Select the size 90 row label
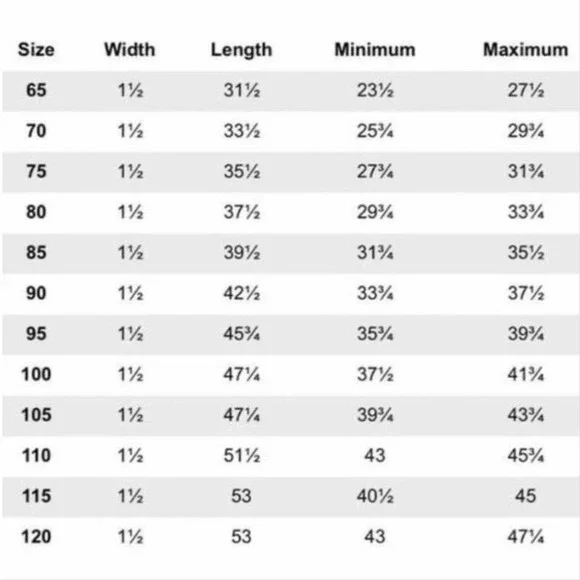The height and width of the screenshot is (580, 580). (36, 293)
